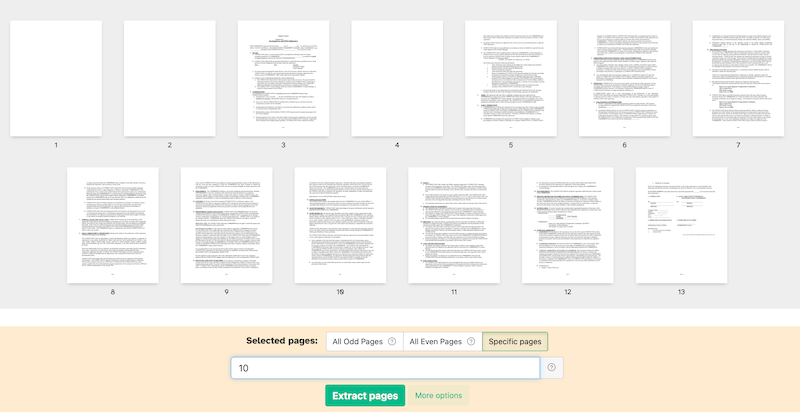
Task: Select page 4 thumbnail
Action: click(x=397, y=79)
